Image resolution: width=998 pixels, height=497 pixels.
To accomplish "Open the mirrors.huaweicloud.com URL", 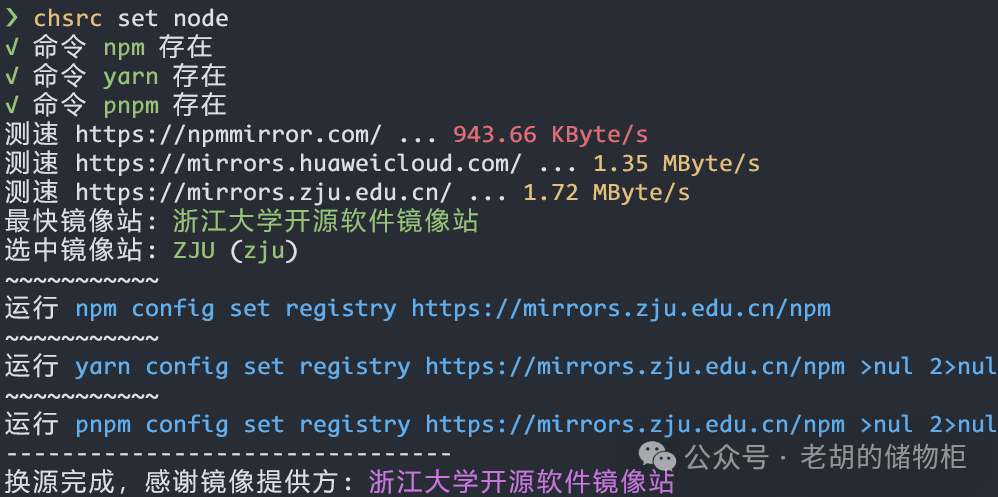I will click(x=299, y=164).
